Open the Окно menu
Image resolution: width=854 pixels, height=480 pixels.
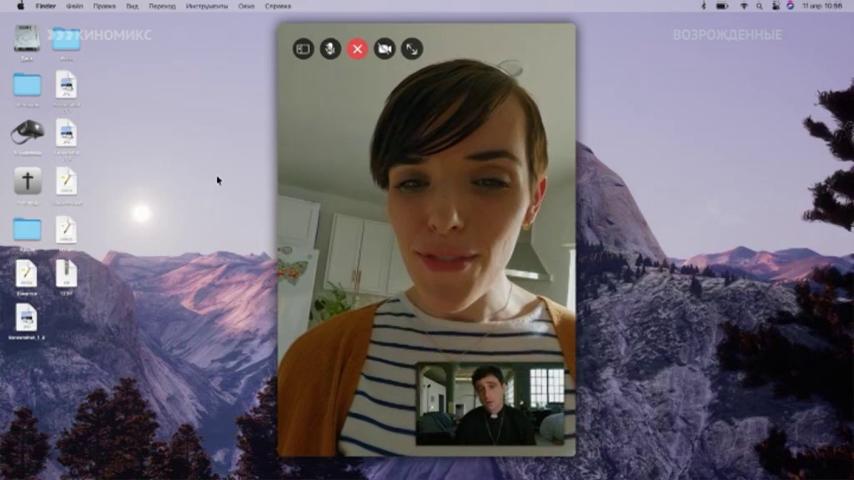pos(246,6)
